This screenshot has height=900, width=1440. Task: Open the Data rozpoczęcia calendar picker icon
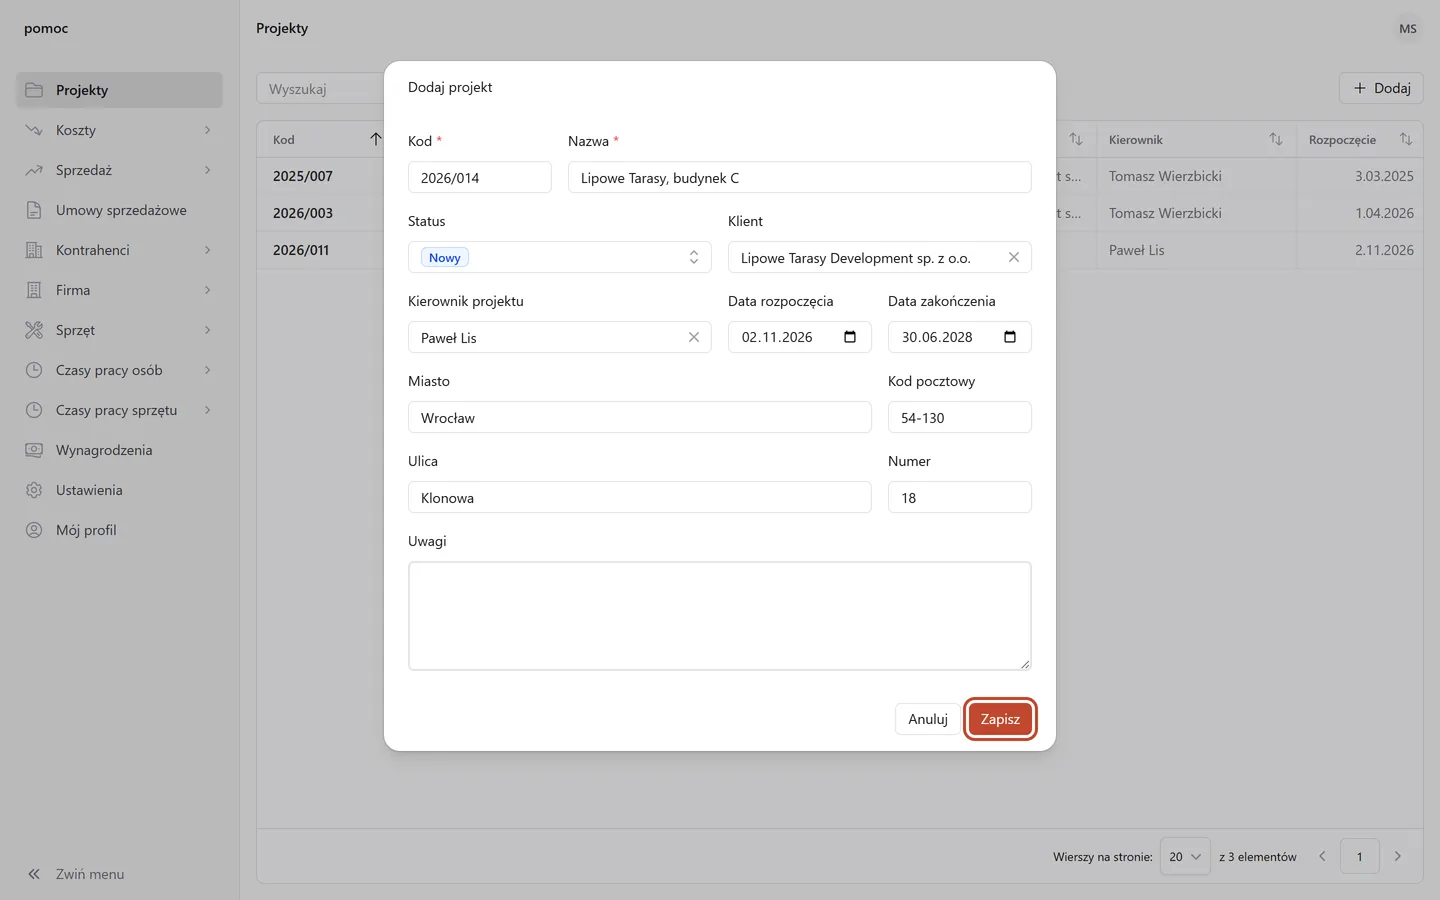(850, 337)
